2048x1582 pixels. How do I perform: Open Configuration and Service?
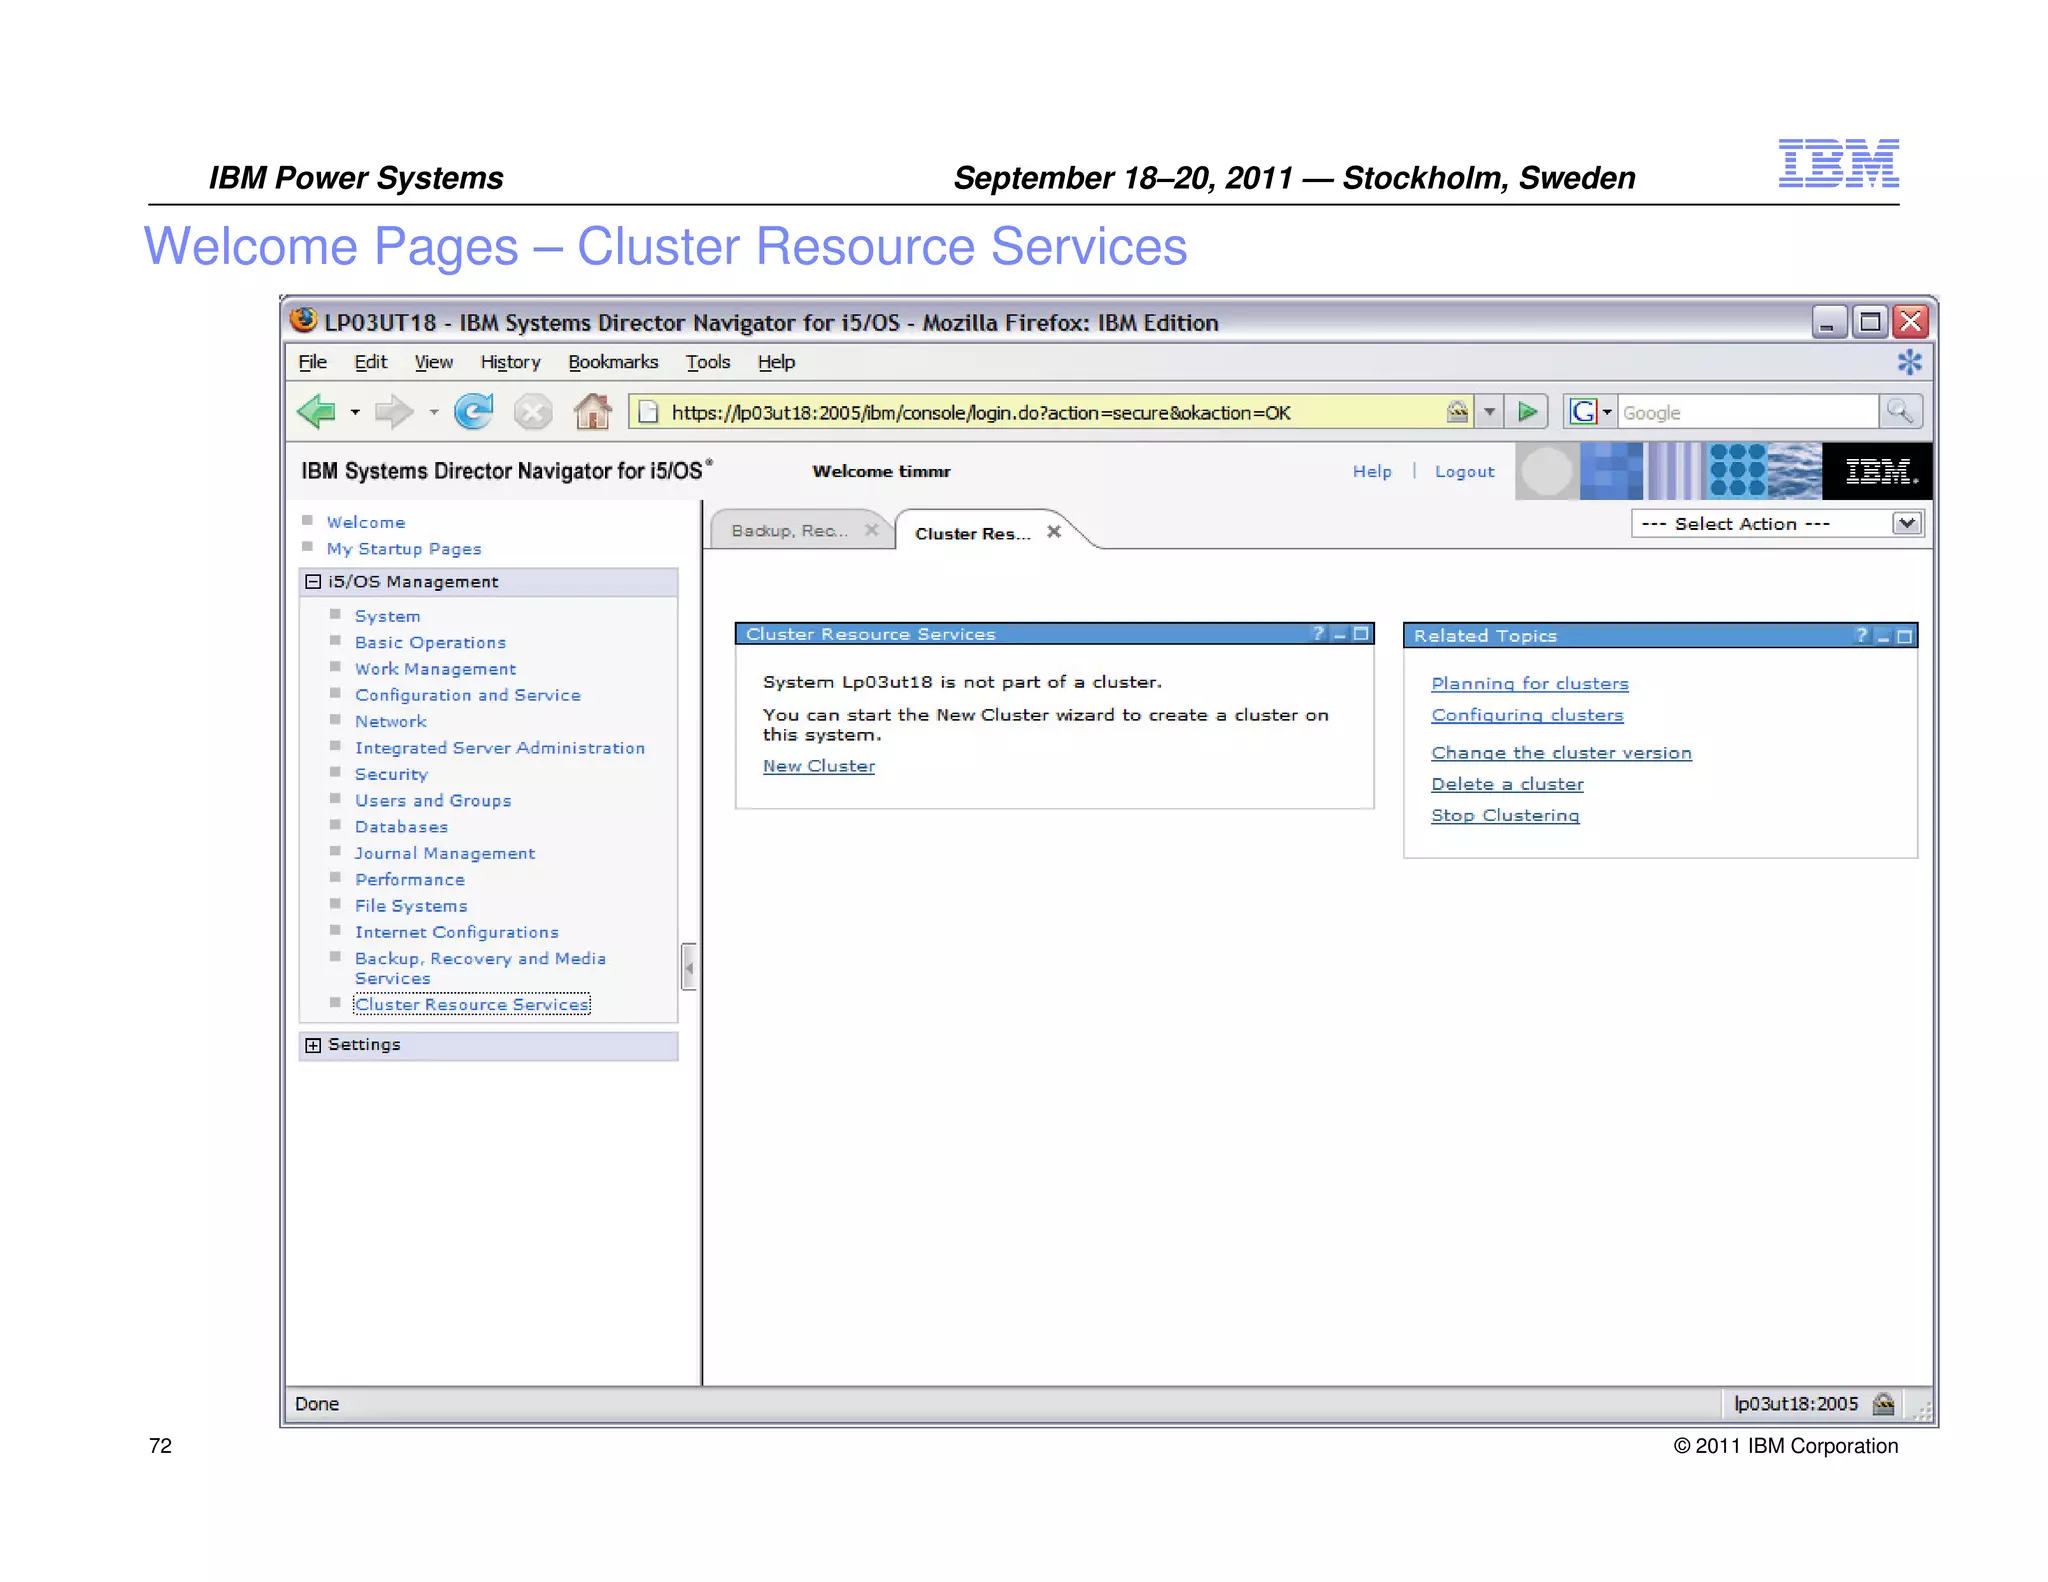(x=467, y=695)
